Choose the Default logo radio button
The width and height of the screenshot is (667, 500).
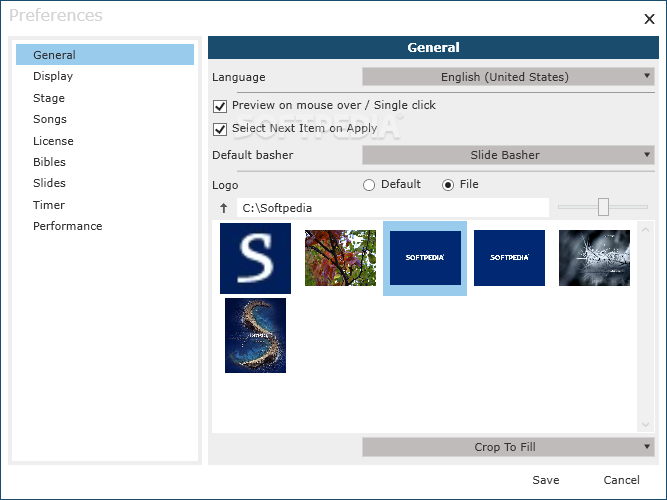click(x=369, y=185)
